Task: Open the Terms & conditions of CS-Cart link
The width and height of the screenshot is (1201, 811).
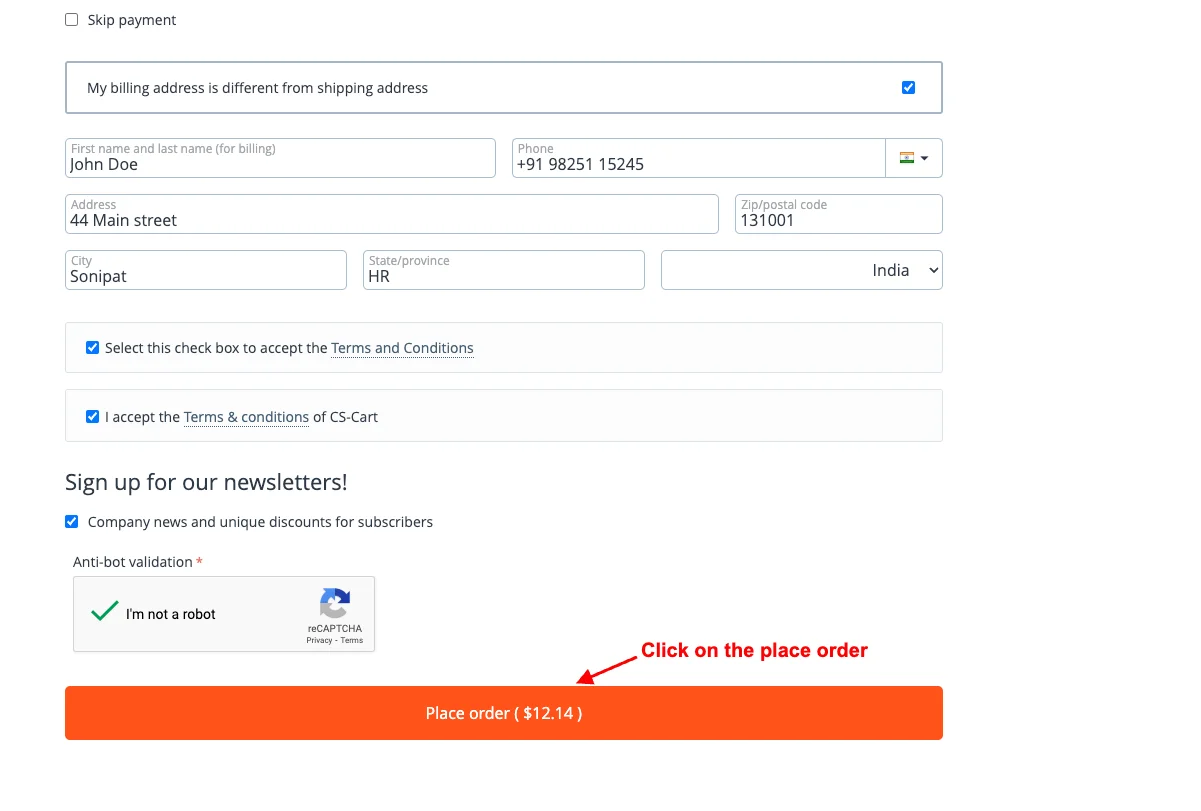Action: [x=246, y=417]
